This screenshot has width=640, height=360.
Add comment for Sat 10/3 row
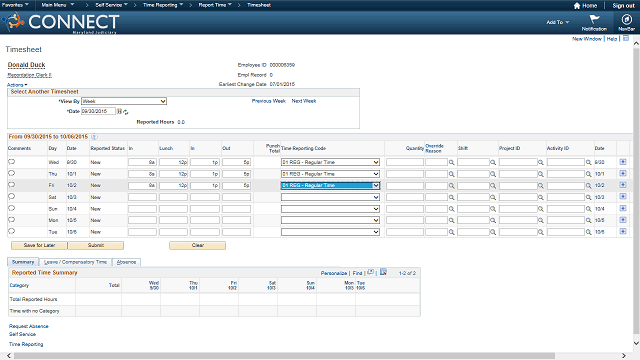pos(11,196)
